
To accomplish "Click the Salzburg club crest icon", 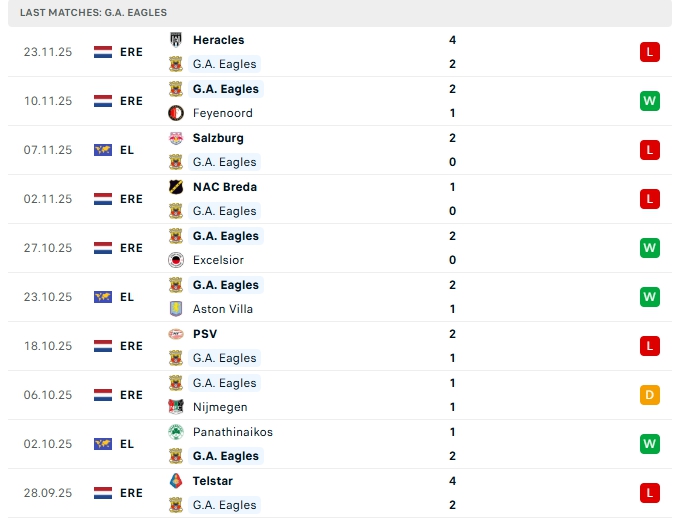I will click(176, 138).
